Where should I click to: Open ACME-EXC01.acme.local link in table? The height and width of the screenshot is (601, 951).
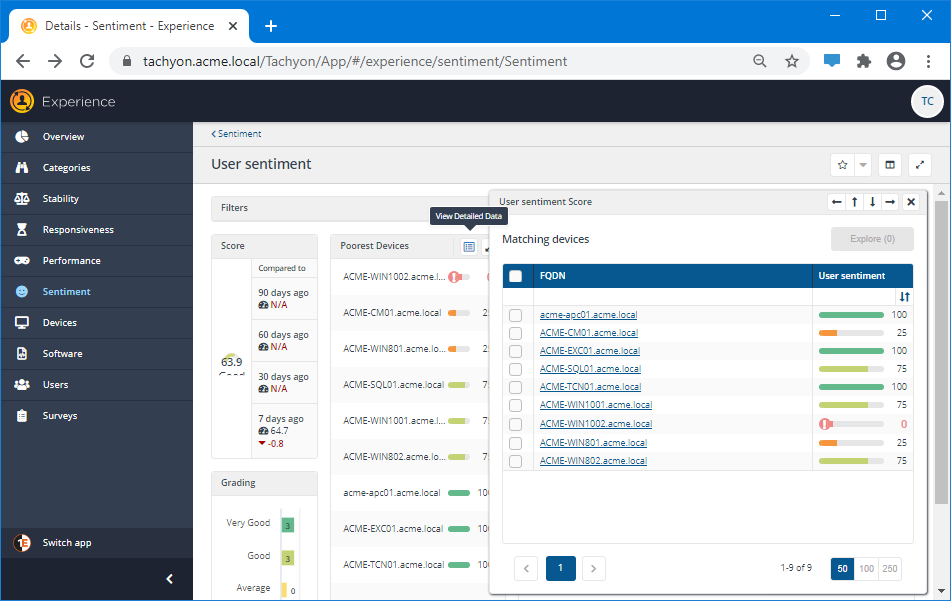click(590, 351)
